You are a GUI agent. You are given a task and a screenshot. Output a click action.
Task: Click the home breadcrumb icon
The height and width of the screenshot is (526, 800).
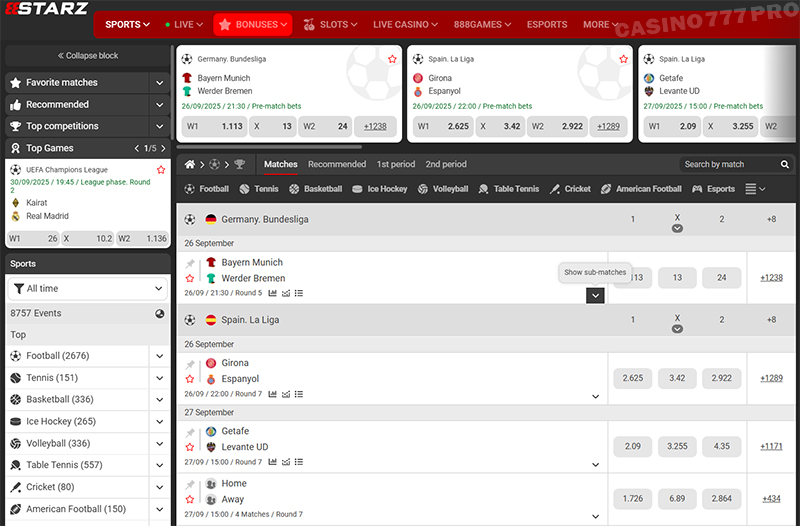[x=190, y=164]
